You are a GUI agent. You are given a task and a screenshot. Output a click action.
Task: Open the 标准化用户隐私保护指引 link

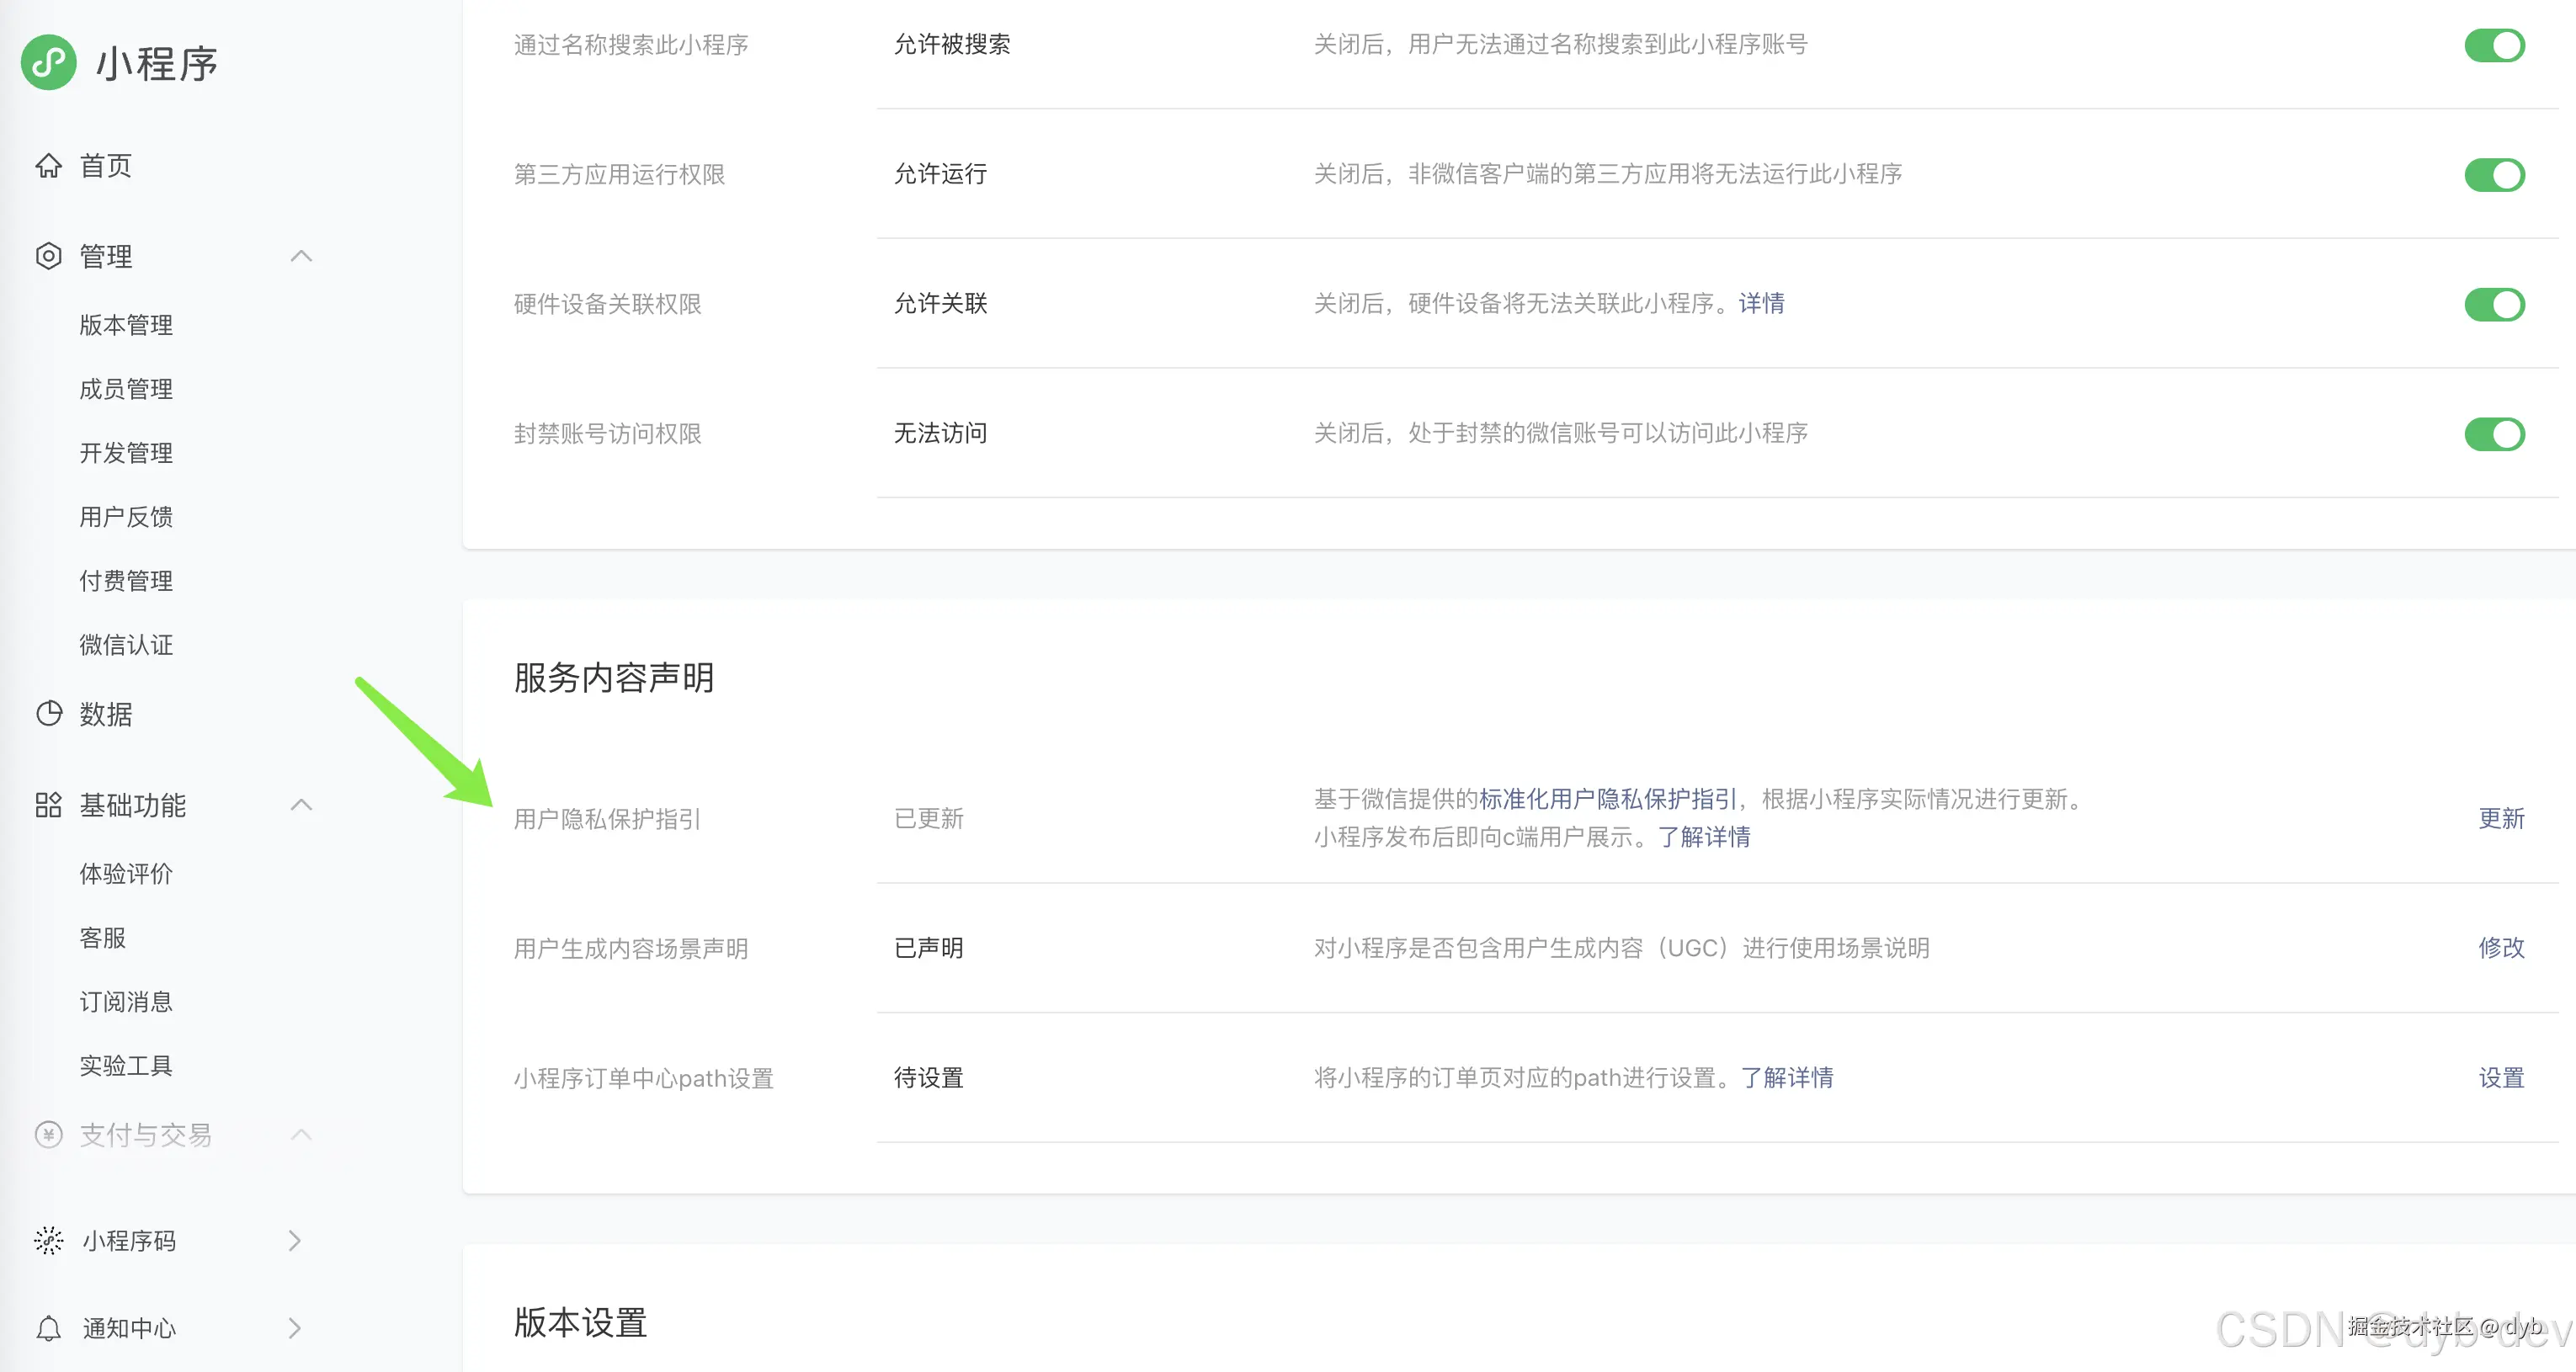1607,799
